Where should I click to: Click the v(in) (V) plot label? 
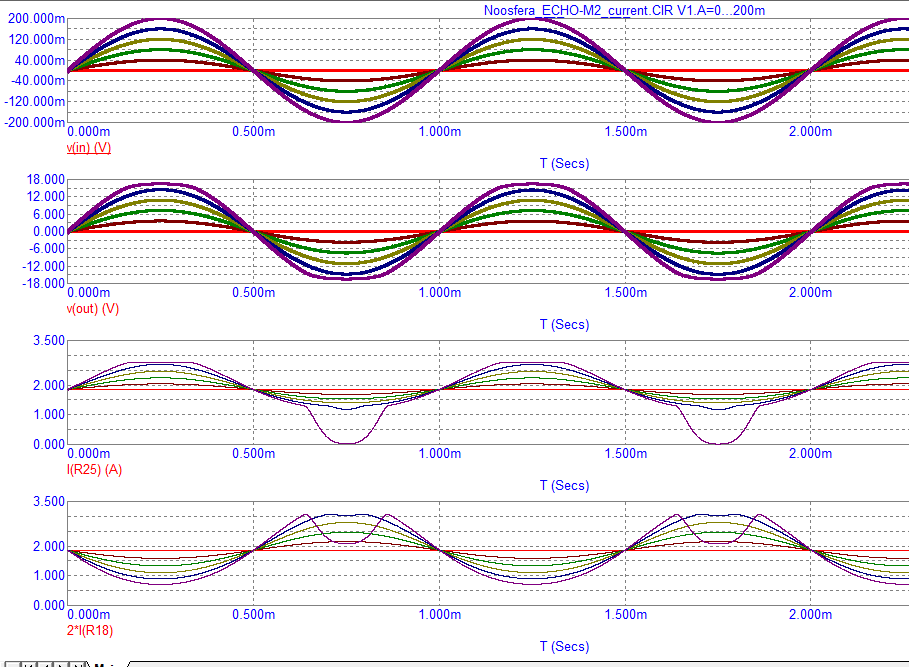point(89,148)
